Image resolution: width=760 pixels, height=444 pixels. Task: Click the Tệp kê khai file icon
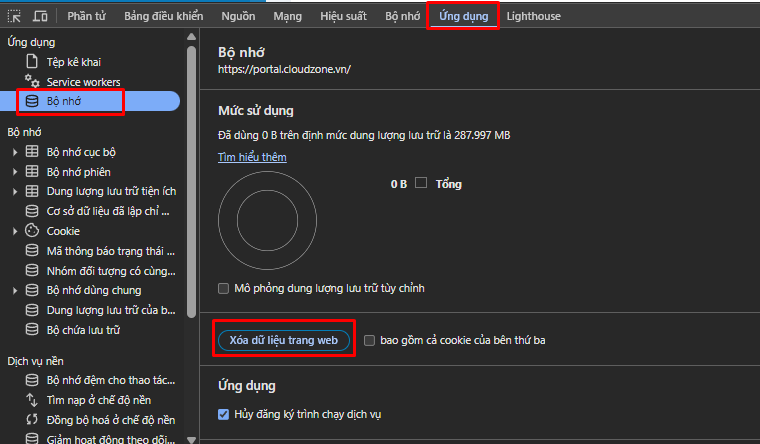pyautogui.click(x=32, y=62)
